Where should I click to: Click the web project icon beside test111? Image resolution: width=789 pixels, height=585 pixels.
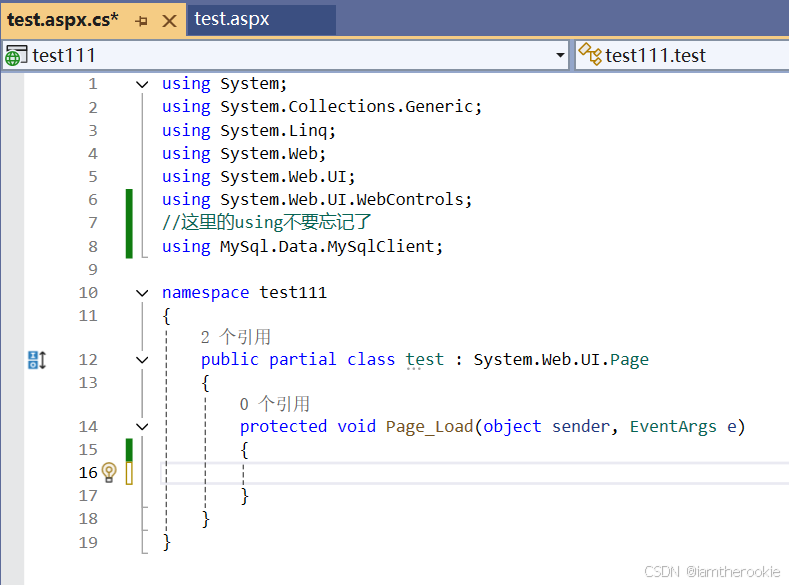click(16, 55)
